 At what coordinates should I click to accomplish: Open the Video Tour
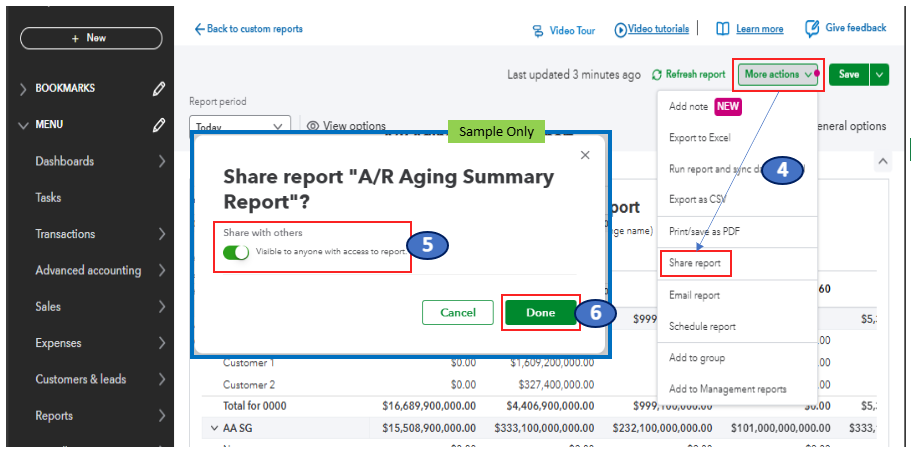click(x=572, y=31)
